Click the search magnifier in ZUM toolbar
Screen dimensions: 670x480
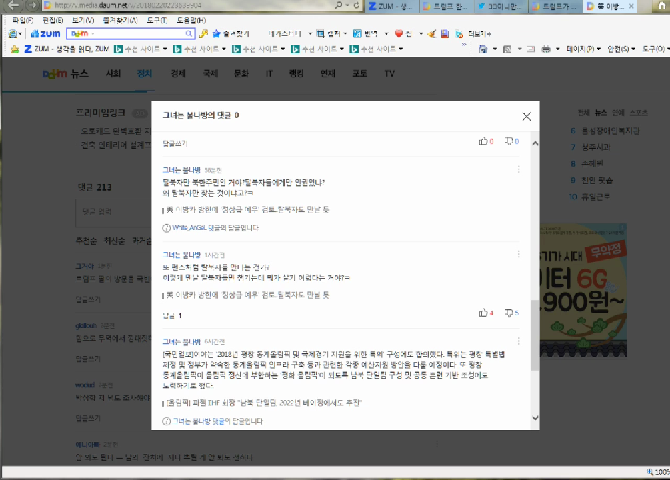[x=188, y=33]
